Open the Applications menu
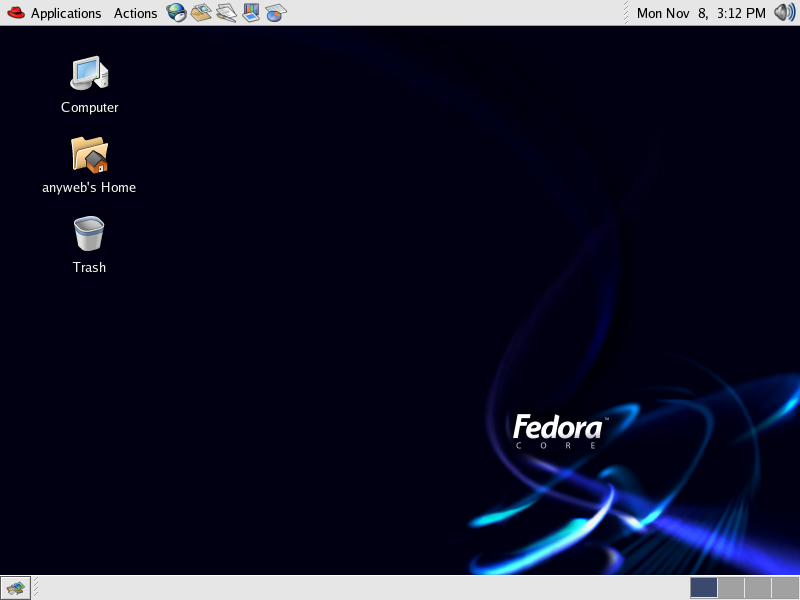 (x=66, y=13)
